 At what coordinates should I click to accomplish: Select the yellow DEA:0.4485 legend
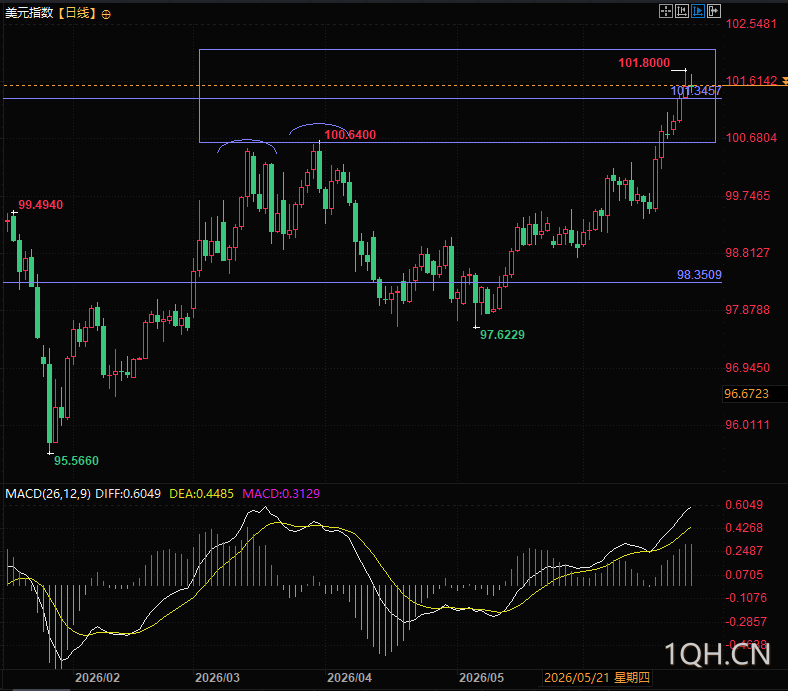click(x=202, y=493)
